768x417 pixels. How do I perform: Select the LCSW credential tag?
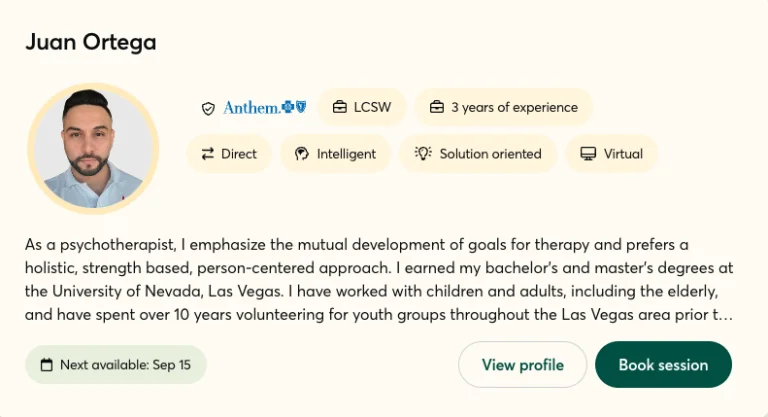[362, 107]
